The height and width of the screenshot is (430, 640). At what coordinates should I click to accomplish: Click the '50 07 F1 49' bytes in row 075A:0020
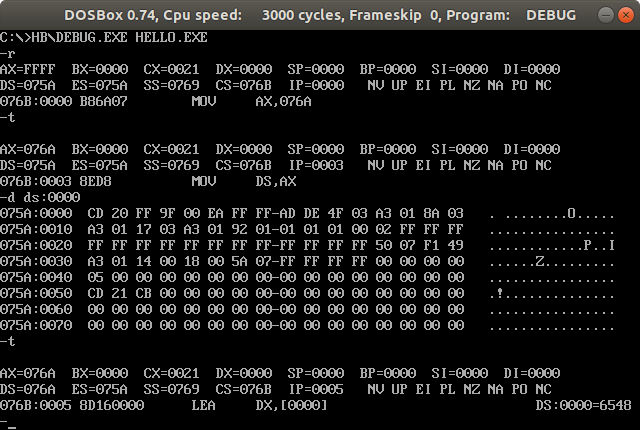(420, 245)
